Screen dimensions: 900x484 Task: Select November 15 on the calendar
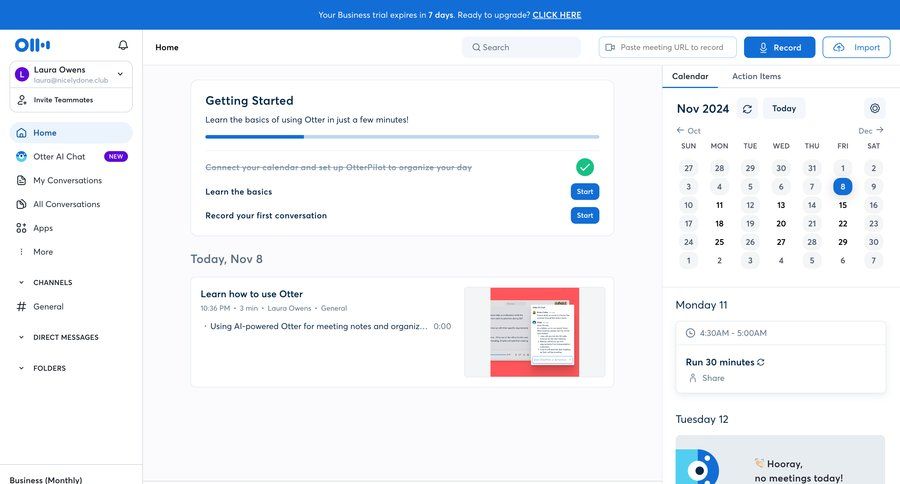coord(842,205)
